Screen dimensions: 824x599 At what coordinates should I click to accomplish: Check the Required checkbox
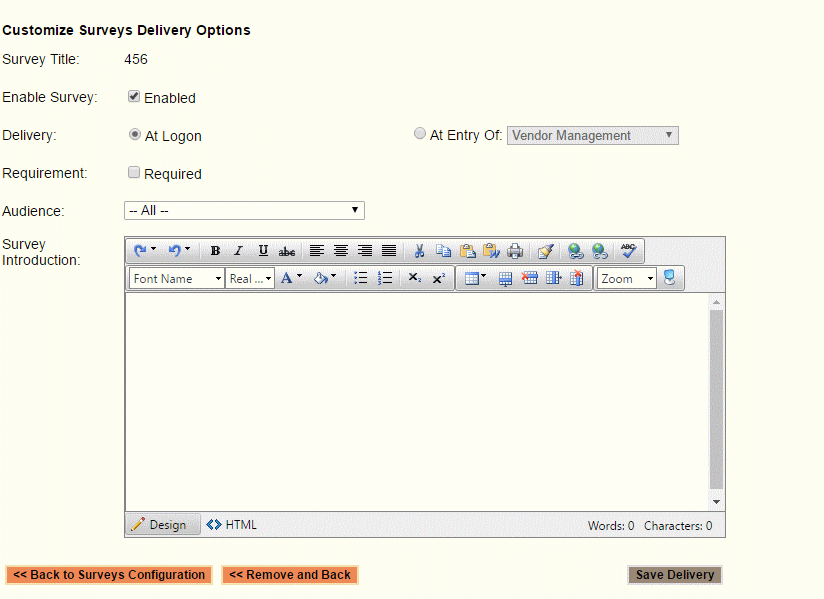tap(134, 172)
